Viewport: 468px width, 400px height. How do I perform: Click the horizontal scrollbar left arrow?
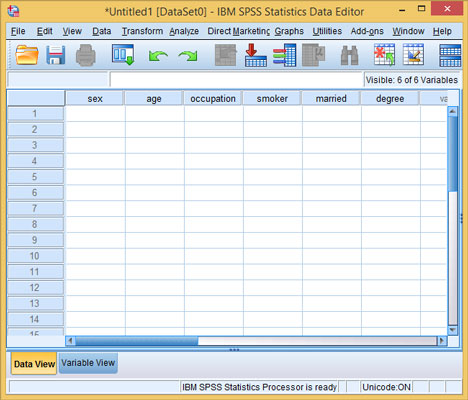pyautogui.click(x=70, y=341)
